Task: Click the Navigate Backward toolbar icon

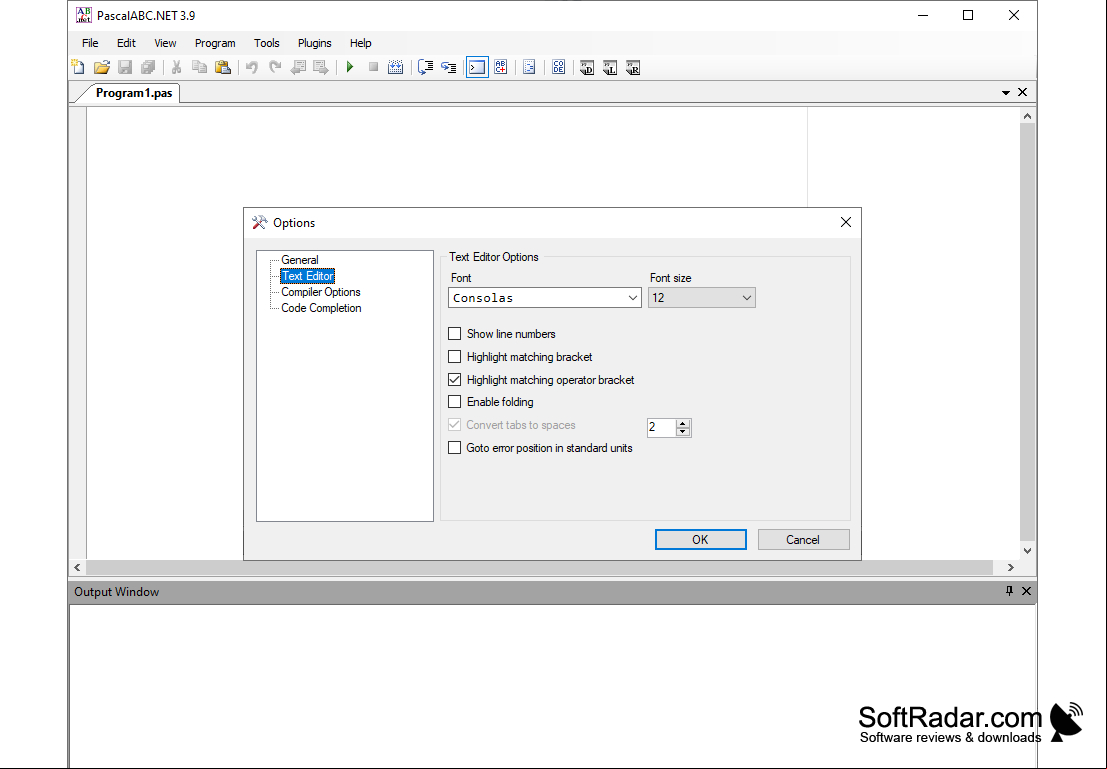Action: [x=298, y=67]
